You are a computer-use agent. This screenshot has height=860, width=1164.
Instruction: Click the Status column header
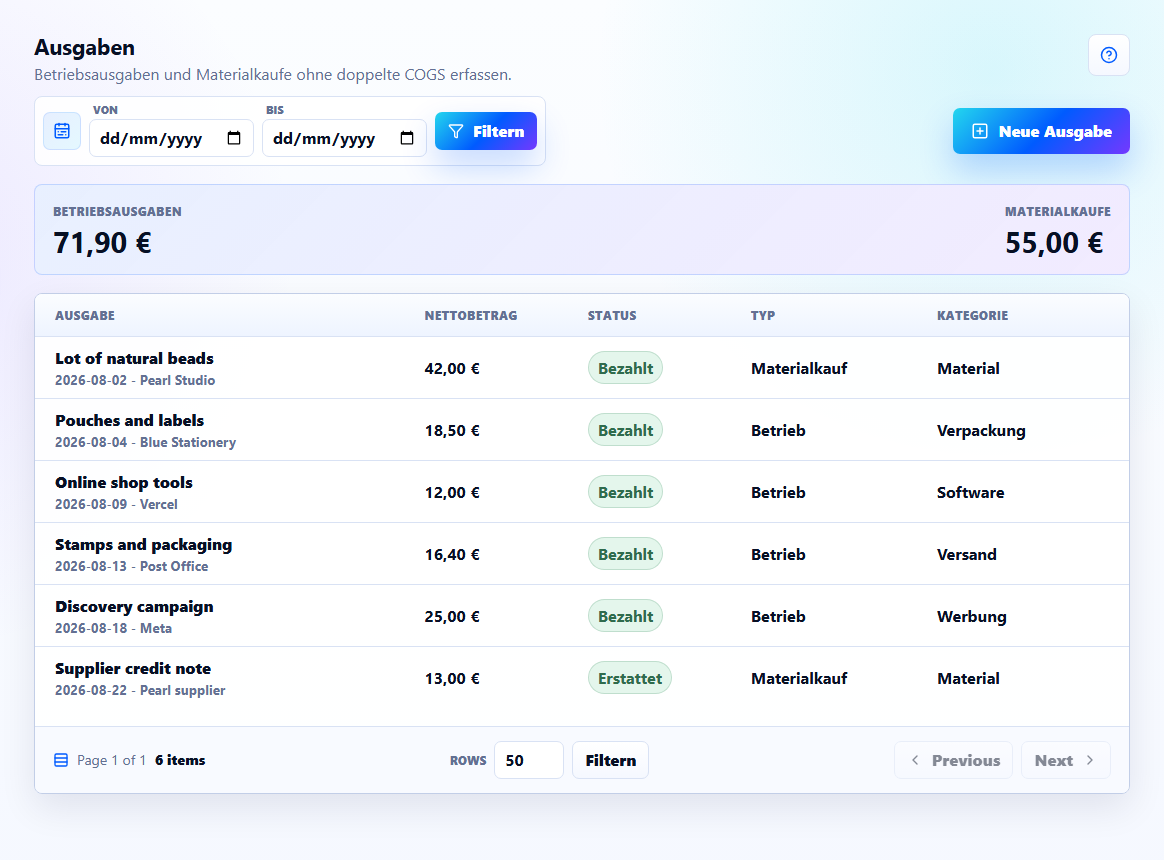pyautogui.click(x=612, y=316)
